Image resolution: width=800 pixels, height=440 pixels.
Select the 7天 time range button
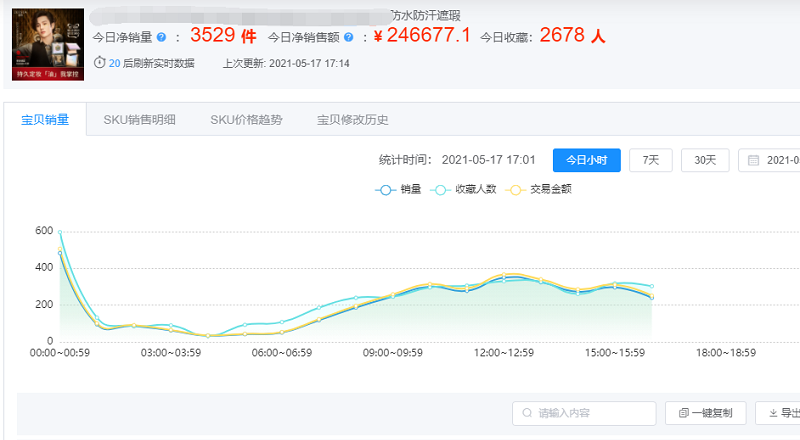[651, 160]
